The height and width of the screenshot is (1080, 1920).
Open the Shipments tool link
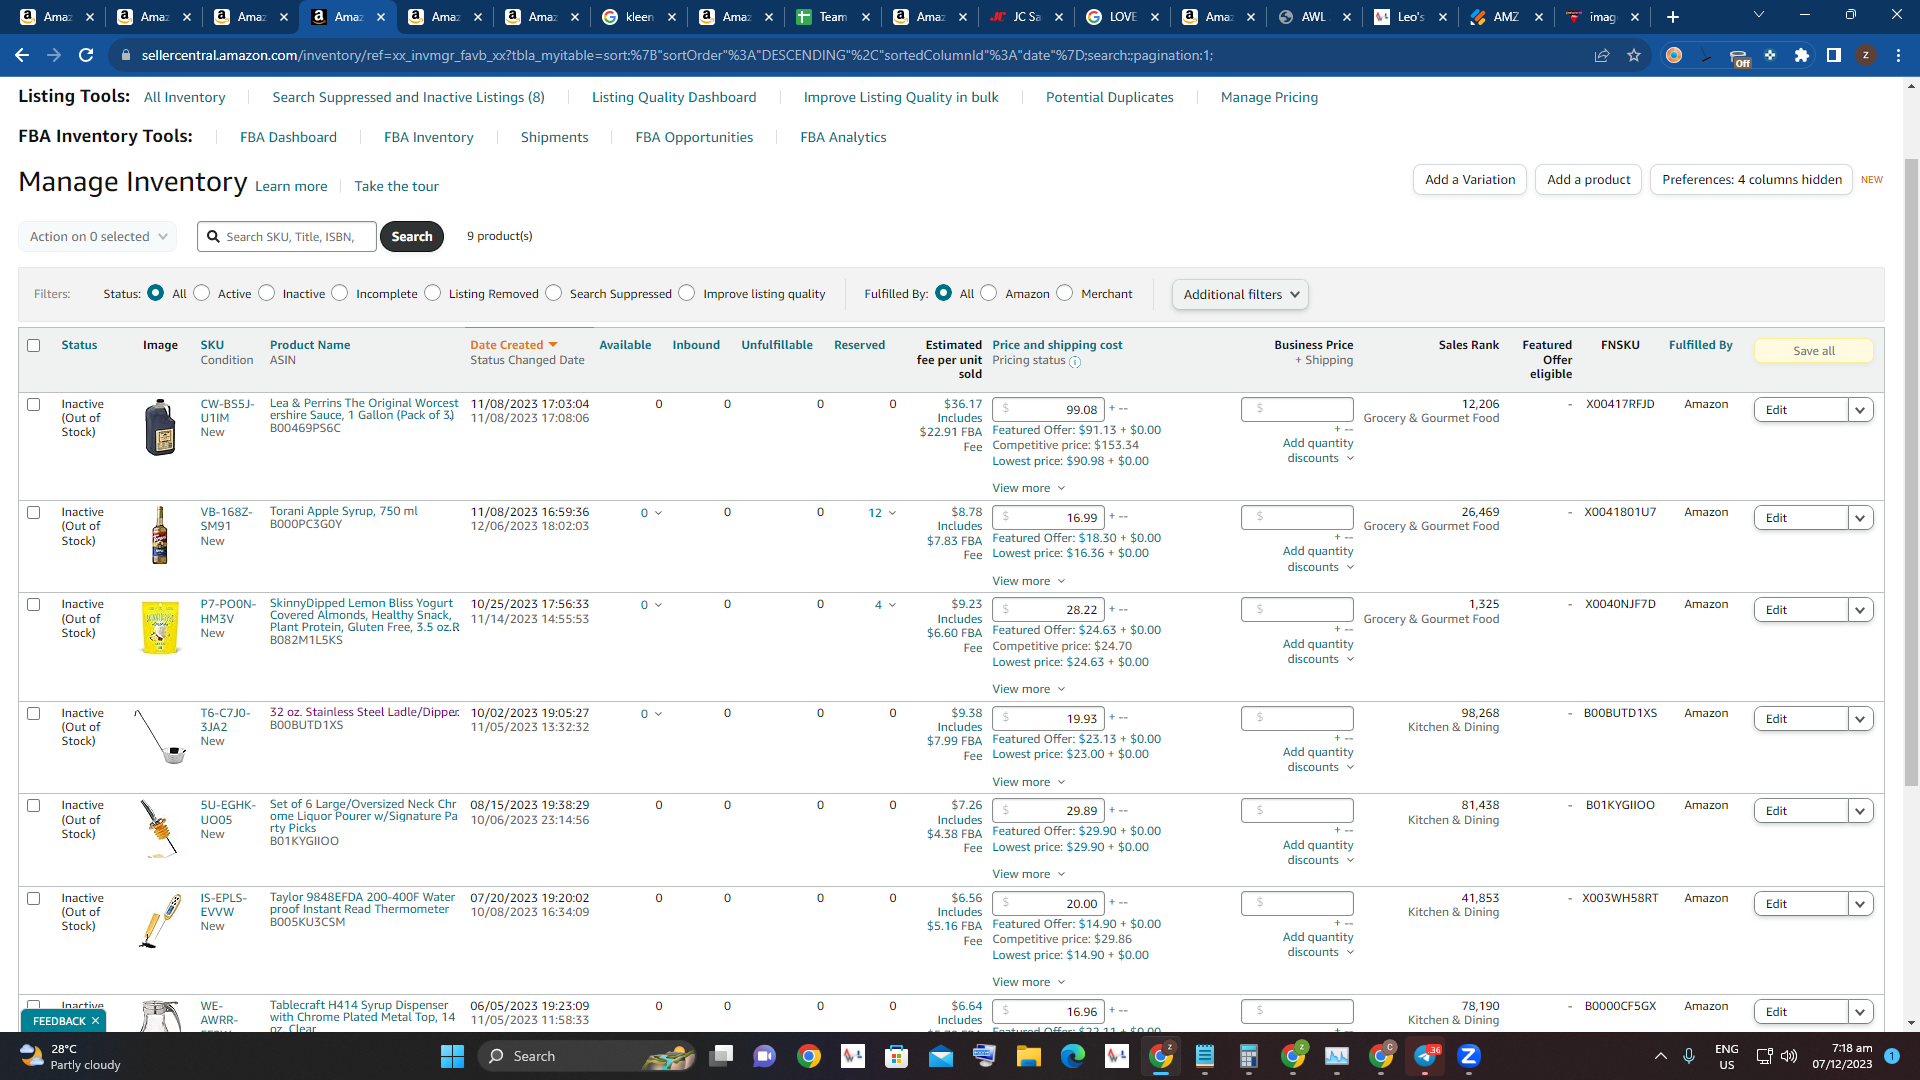[554, 137]
